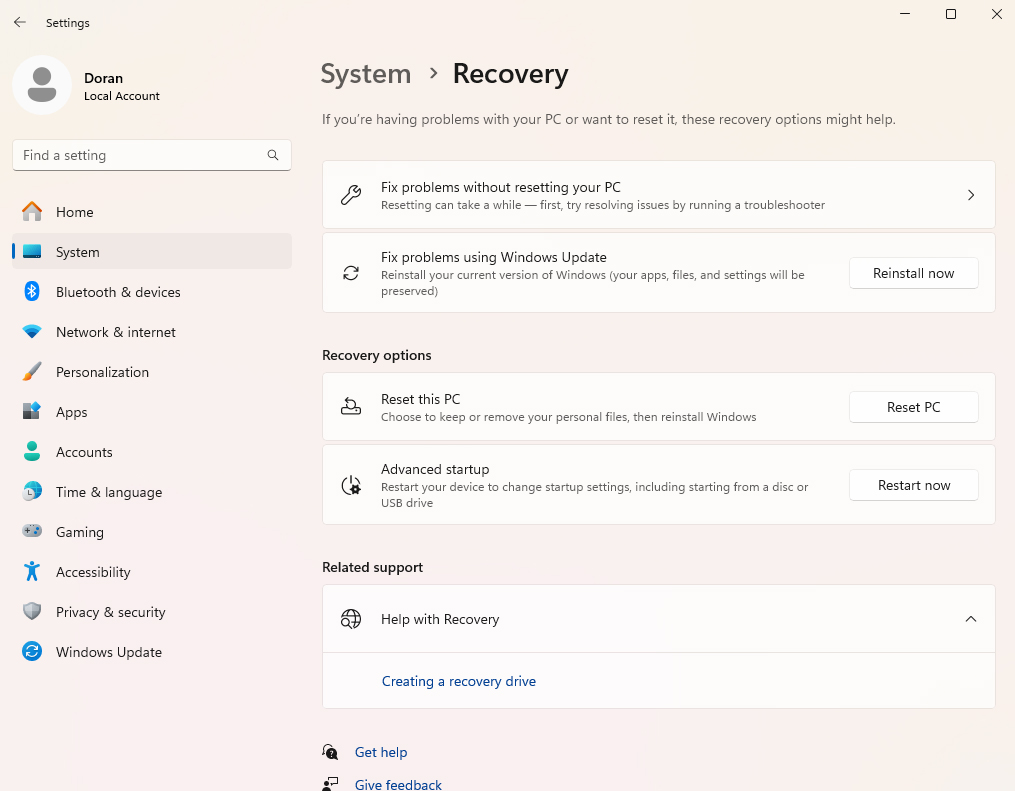Click the Network wifi icon
The width and height of the screenshot is (1015, 791).
point(32,331)
